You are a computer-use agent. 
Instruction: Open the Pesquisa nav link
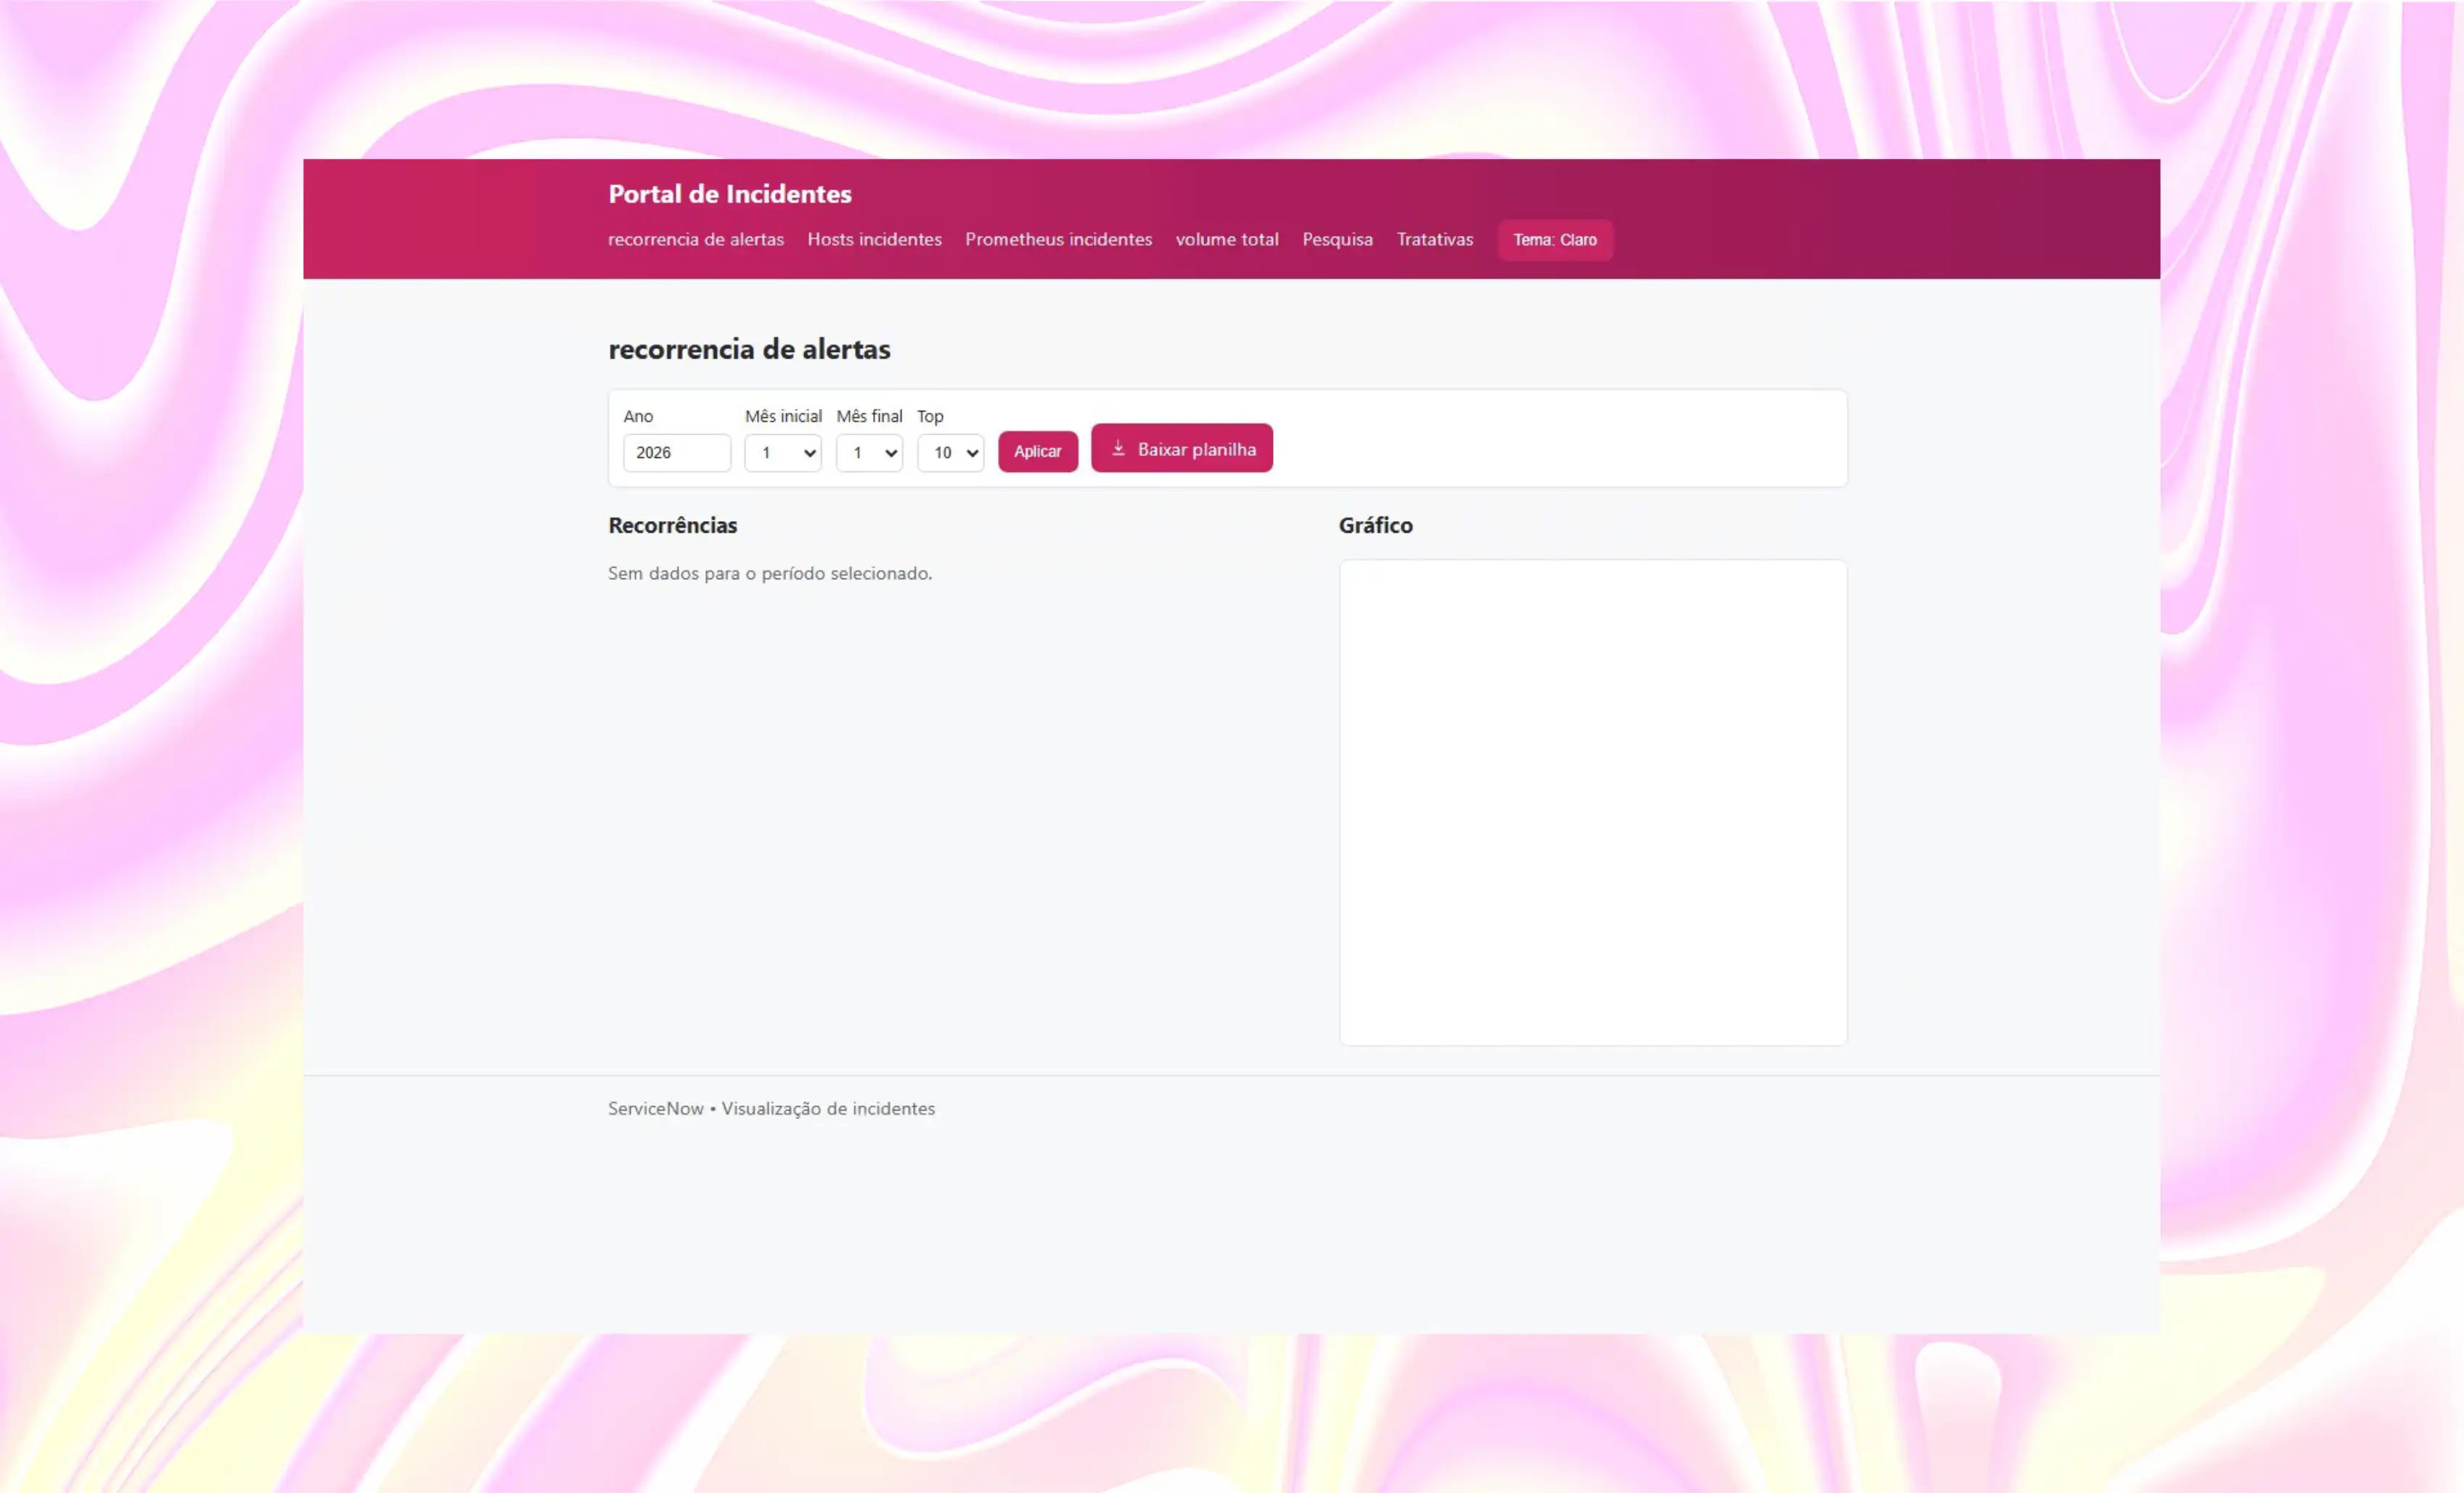1337,240
